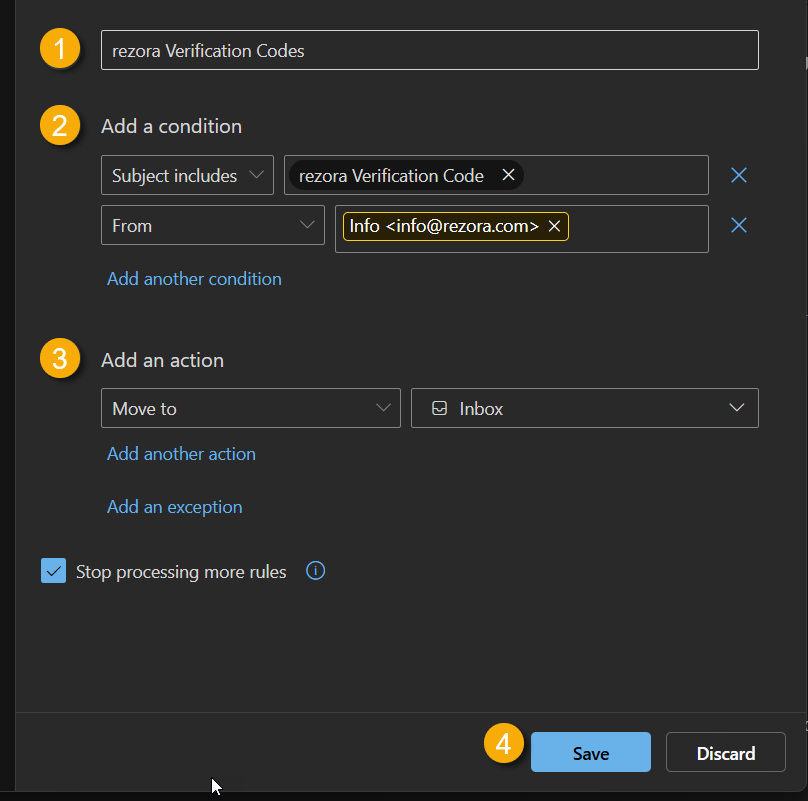The image size is (808, 801).
Task: Discard the rule changes
Action: click(x=726, y=752)
